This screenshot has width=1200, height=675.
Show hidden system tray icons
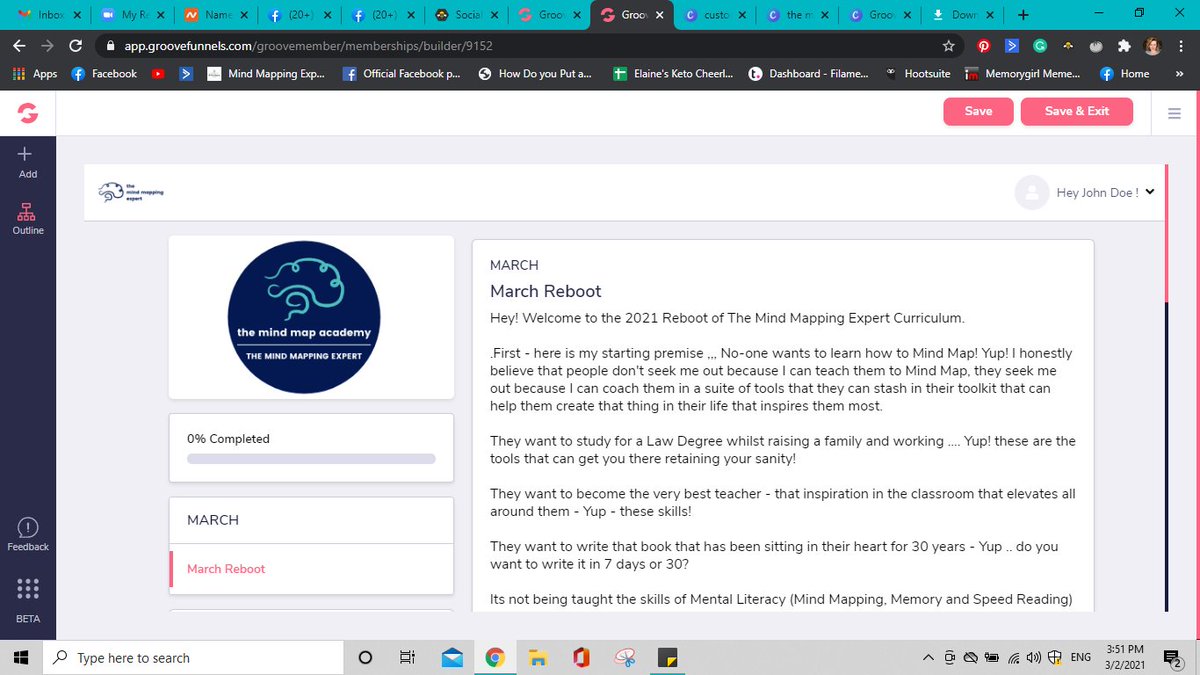click(928, 657)
